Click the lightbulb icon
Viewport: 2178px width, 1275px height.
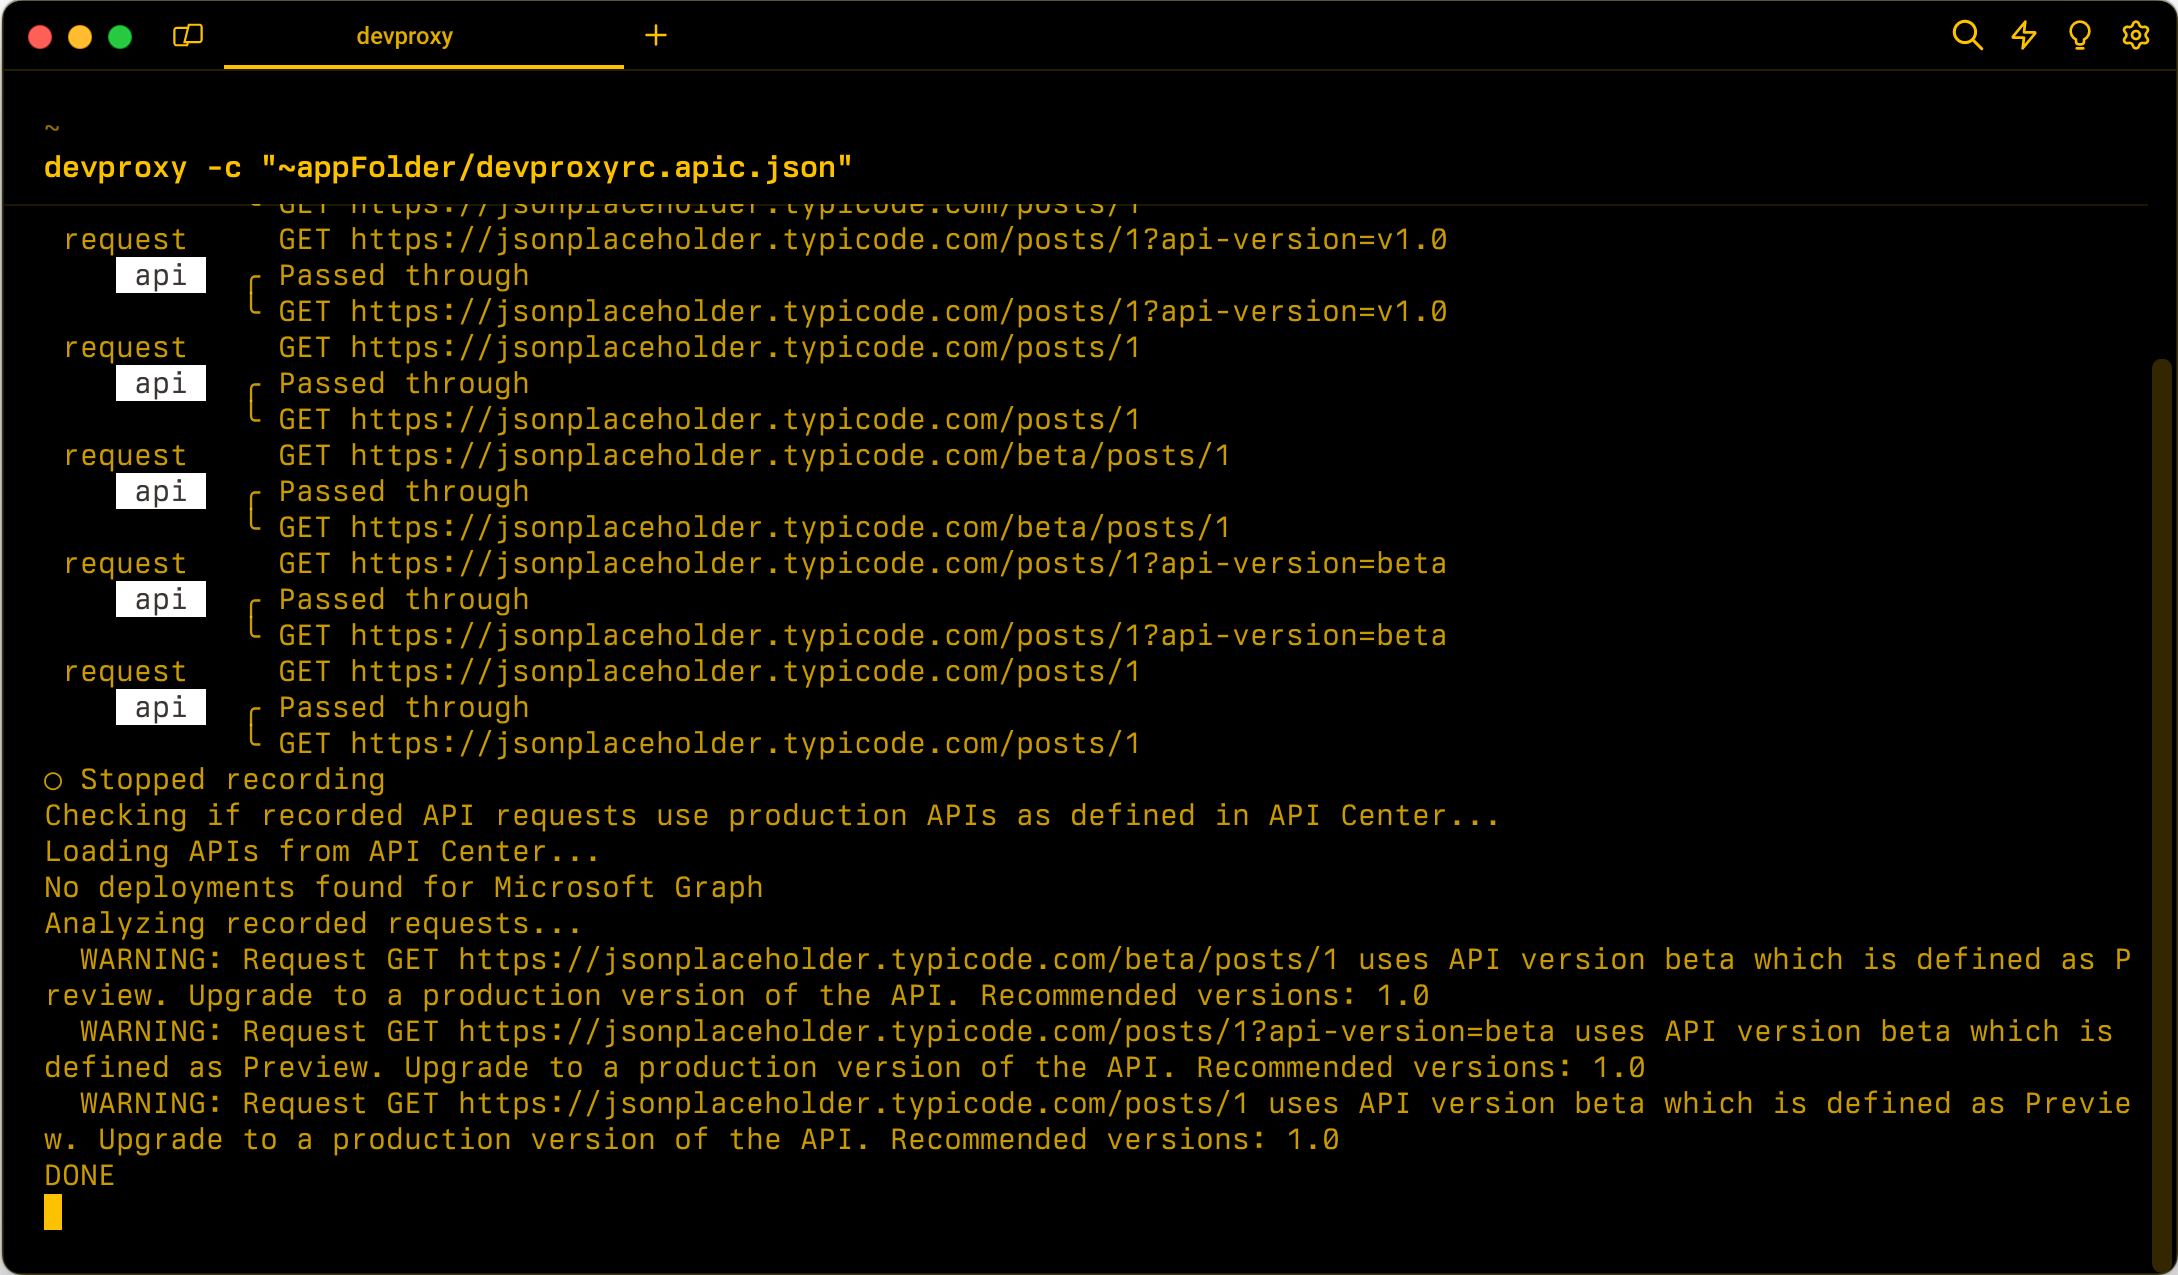pos(2080,36)
